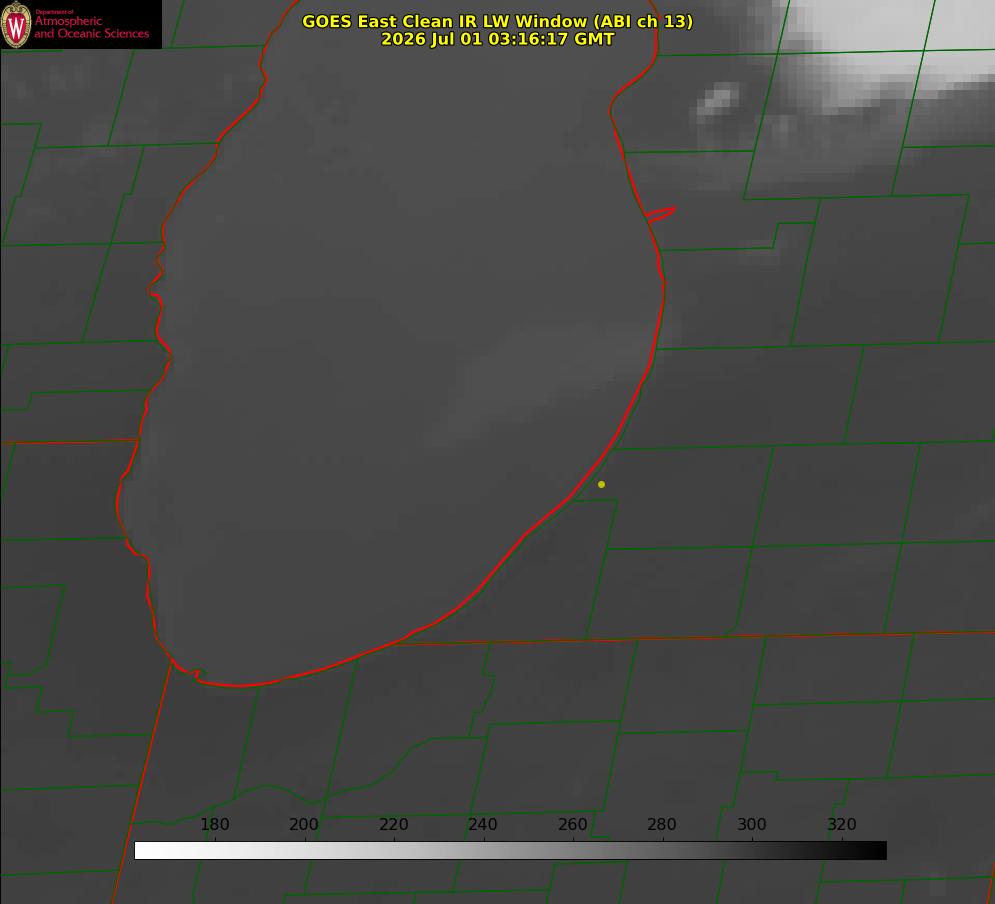Click the small isolated gray cloud patch
Viewport: 995px width, 904px height.
pyautogui.click(x=718, y=102)
